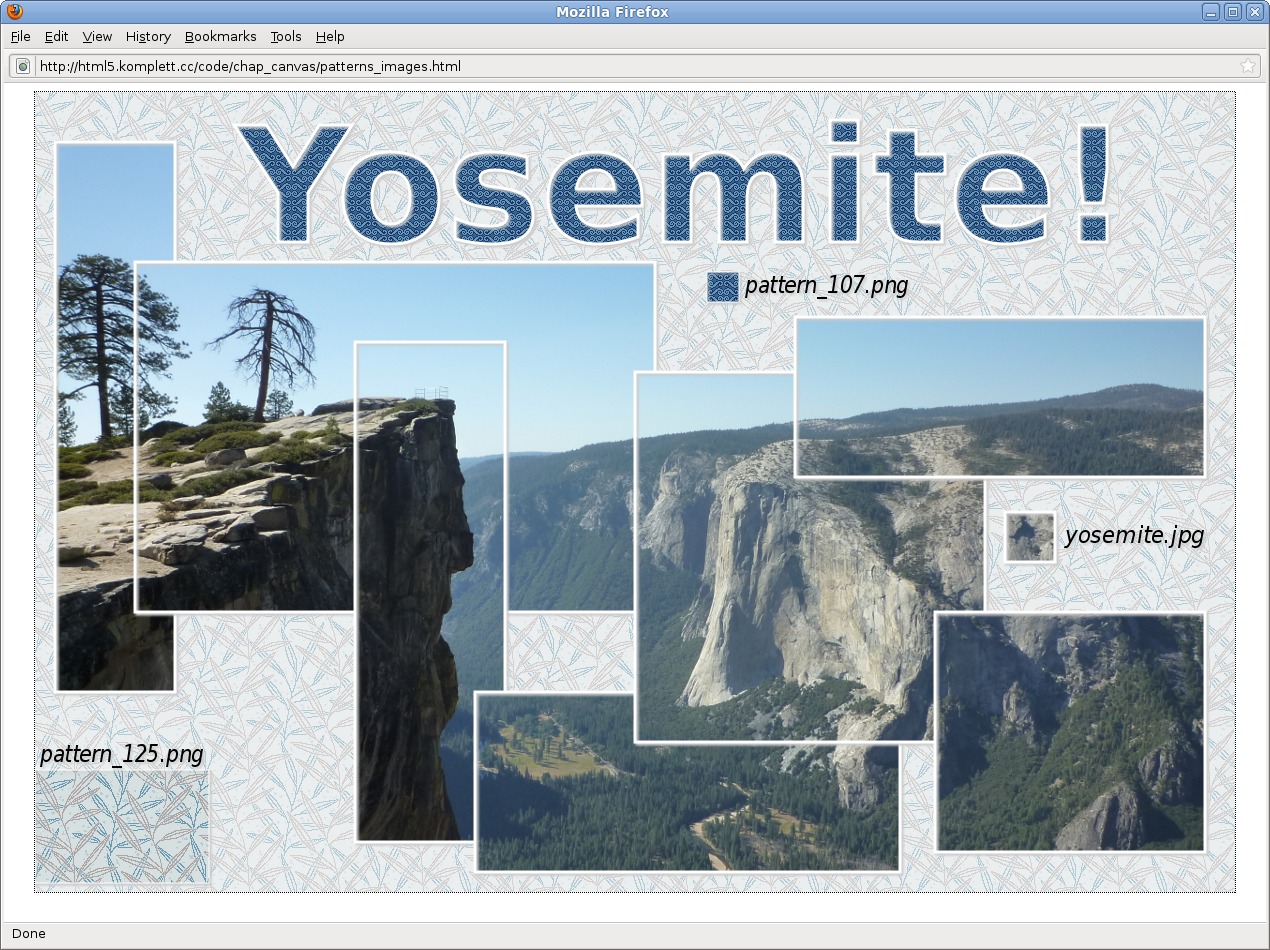Click the Firefox logo in title bar
1270x950 pixels.
point(14,12)
